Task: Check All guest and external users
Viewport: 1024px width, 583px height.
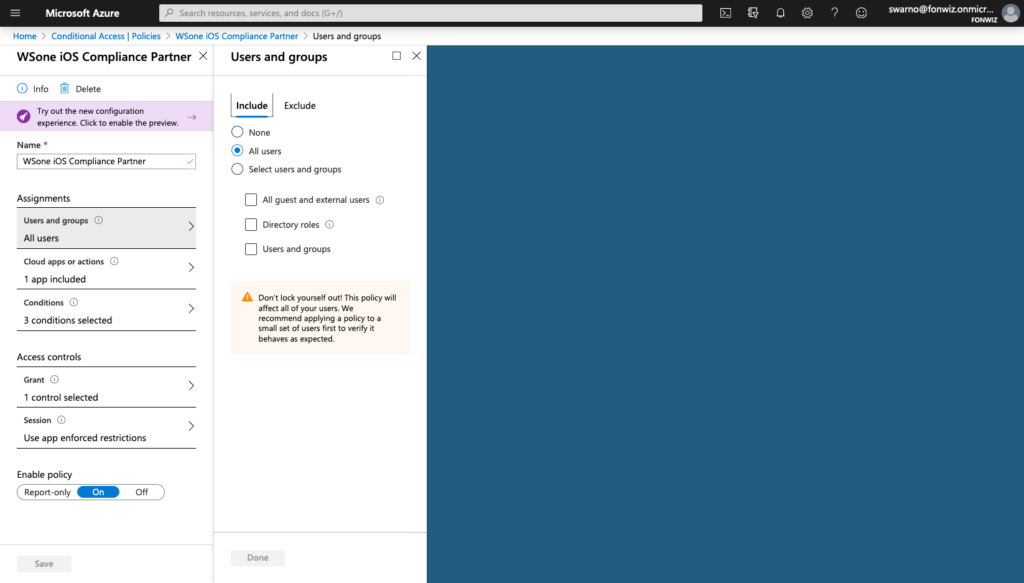Action: coord(251,200)
